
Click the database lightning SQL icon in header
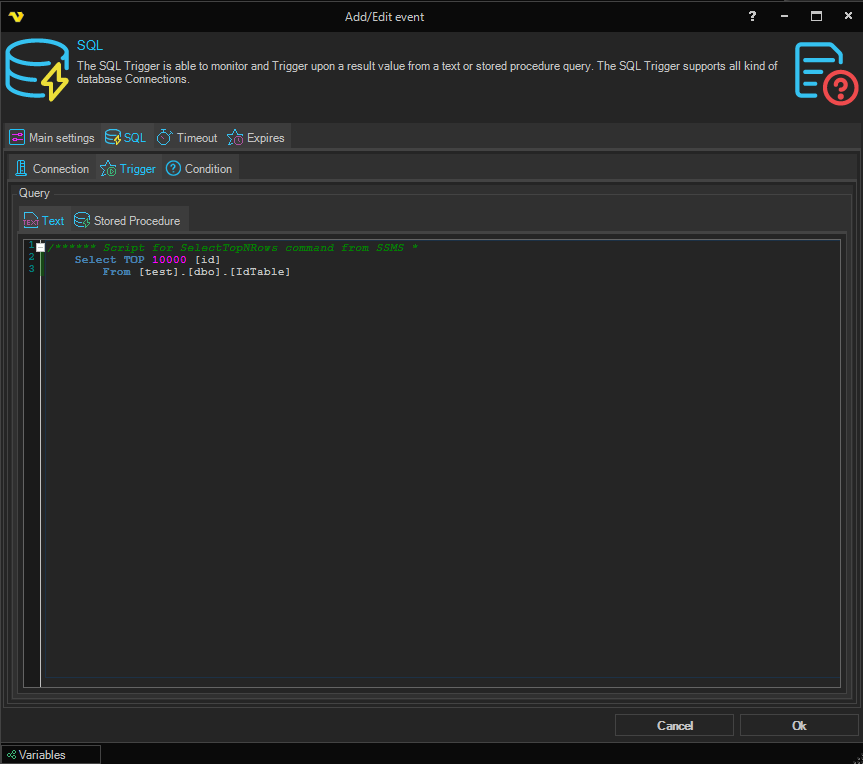(x=37, y=71)
